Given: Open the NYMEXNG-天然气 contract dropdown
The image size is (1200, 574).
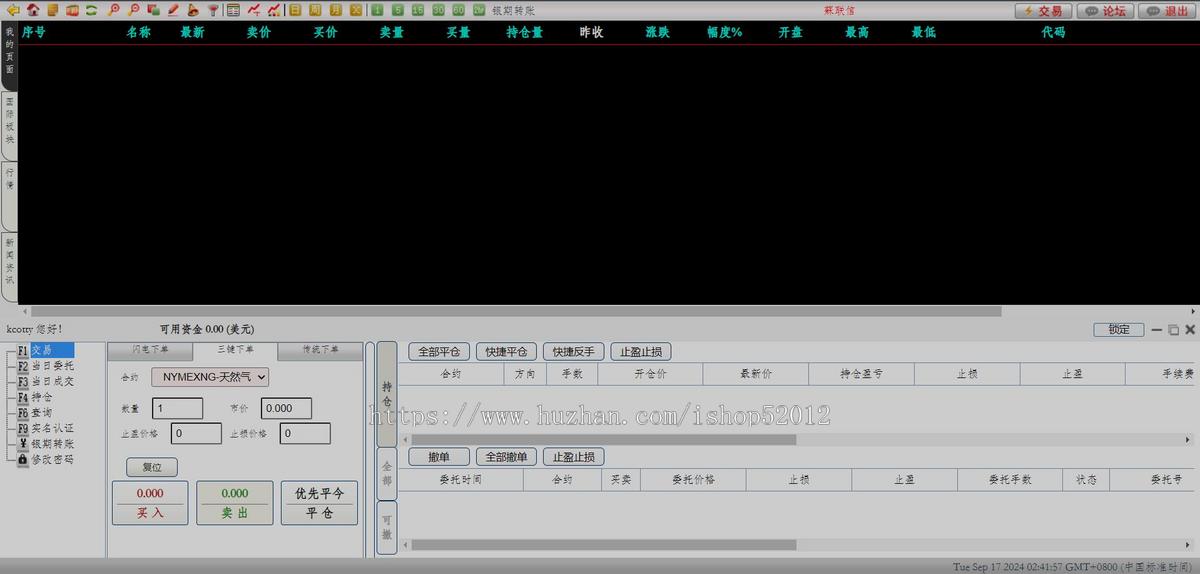Looking at the screenshot, I should [210, 377].
